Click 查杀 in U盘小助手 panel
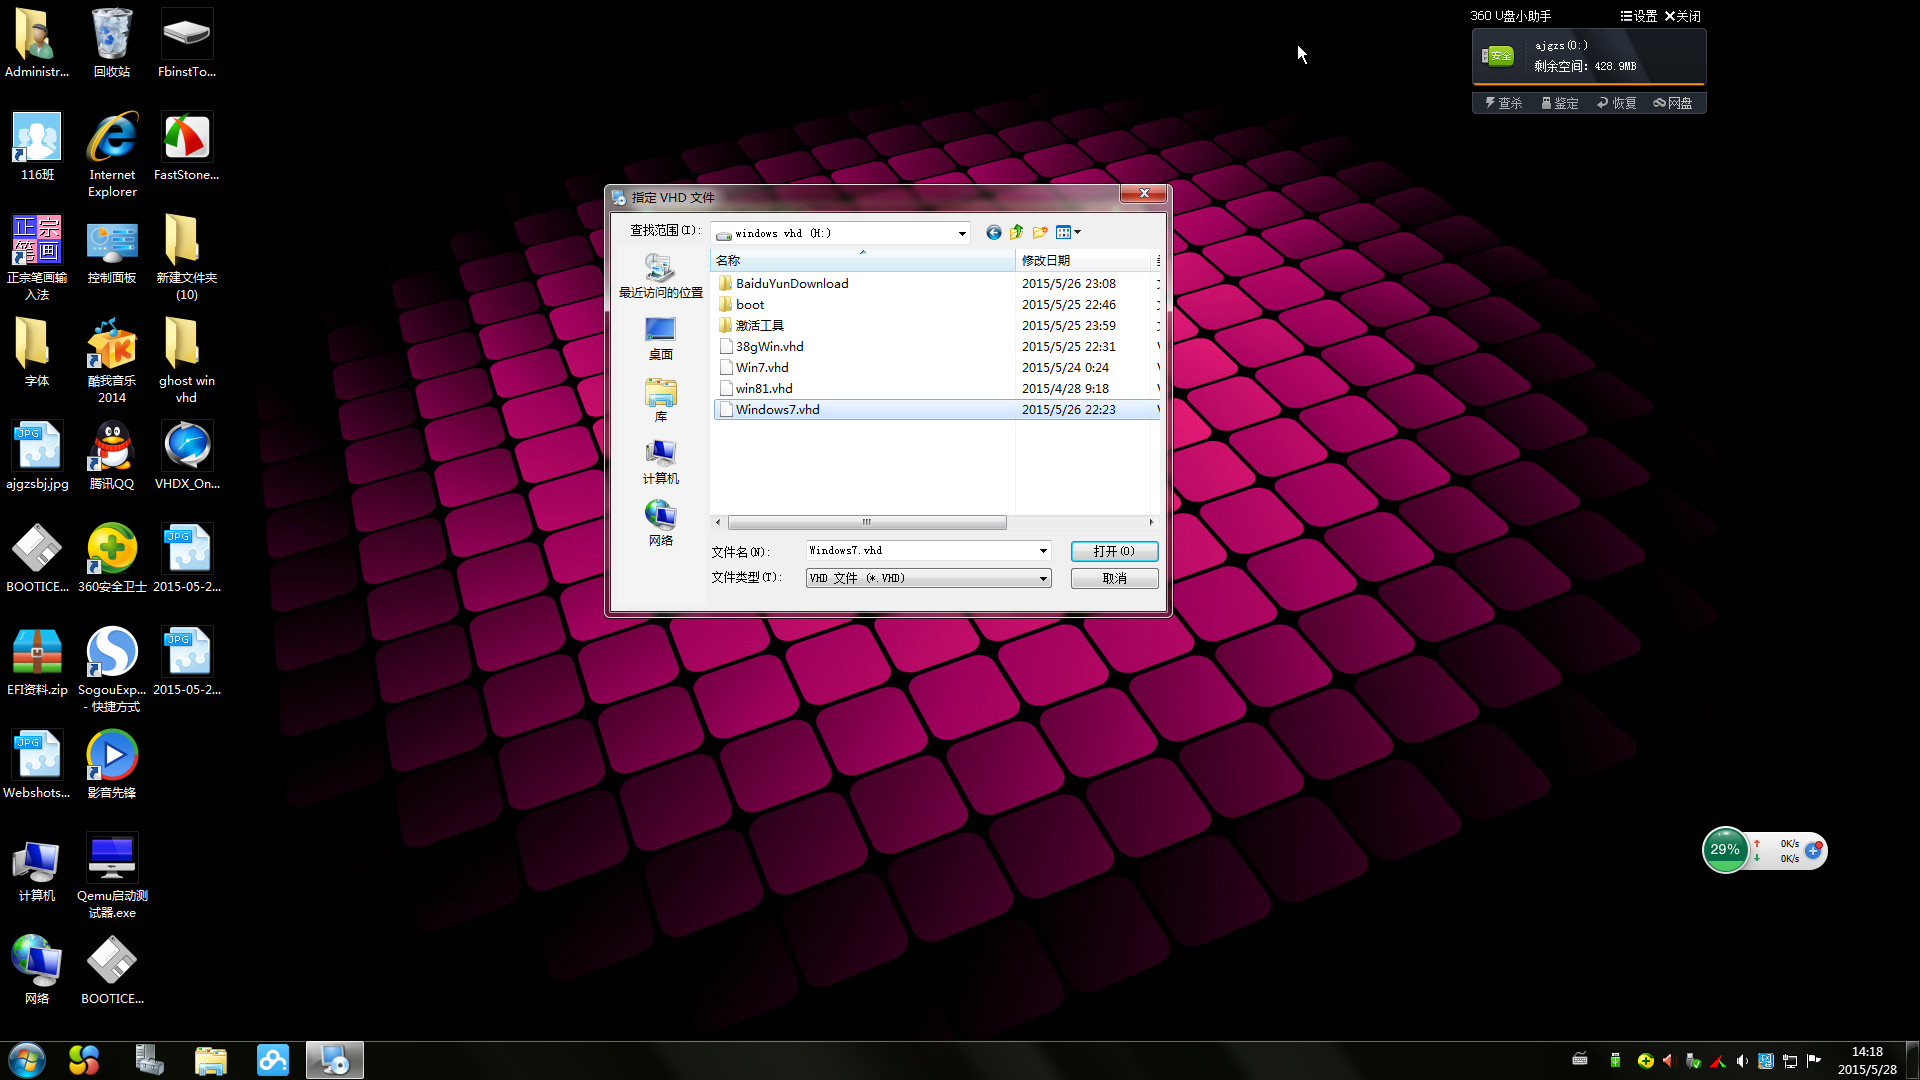This screenshot has width=1920, height=1080. [1503, 103]
